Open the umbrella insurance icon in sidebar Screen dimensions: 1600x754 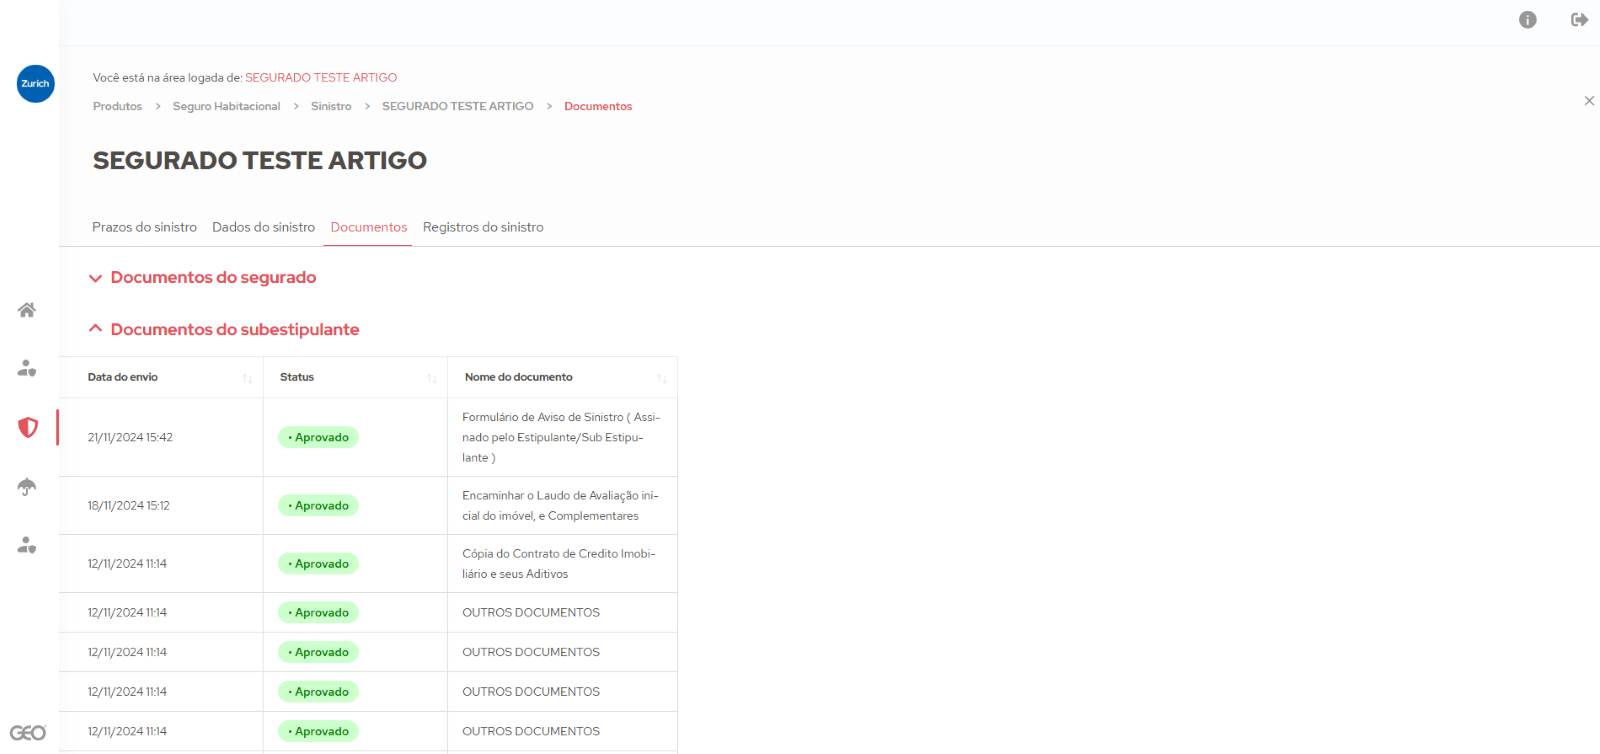[27, 487]
